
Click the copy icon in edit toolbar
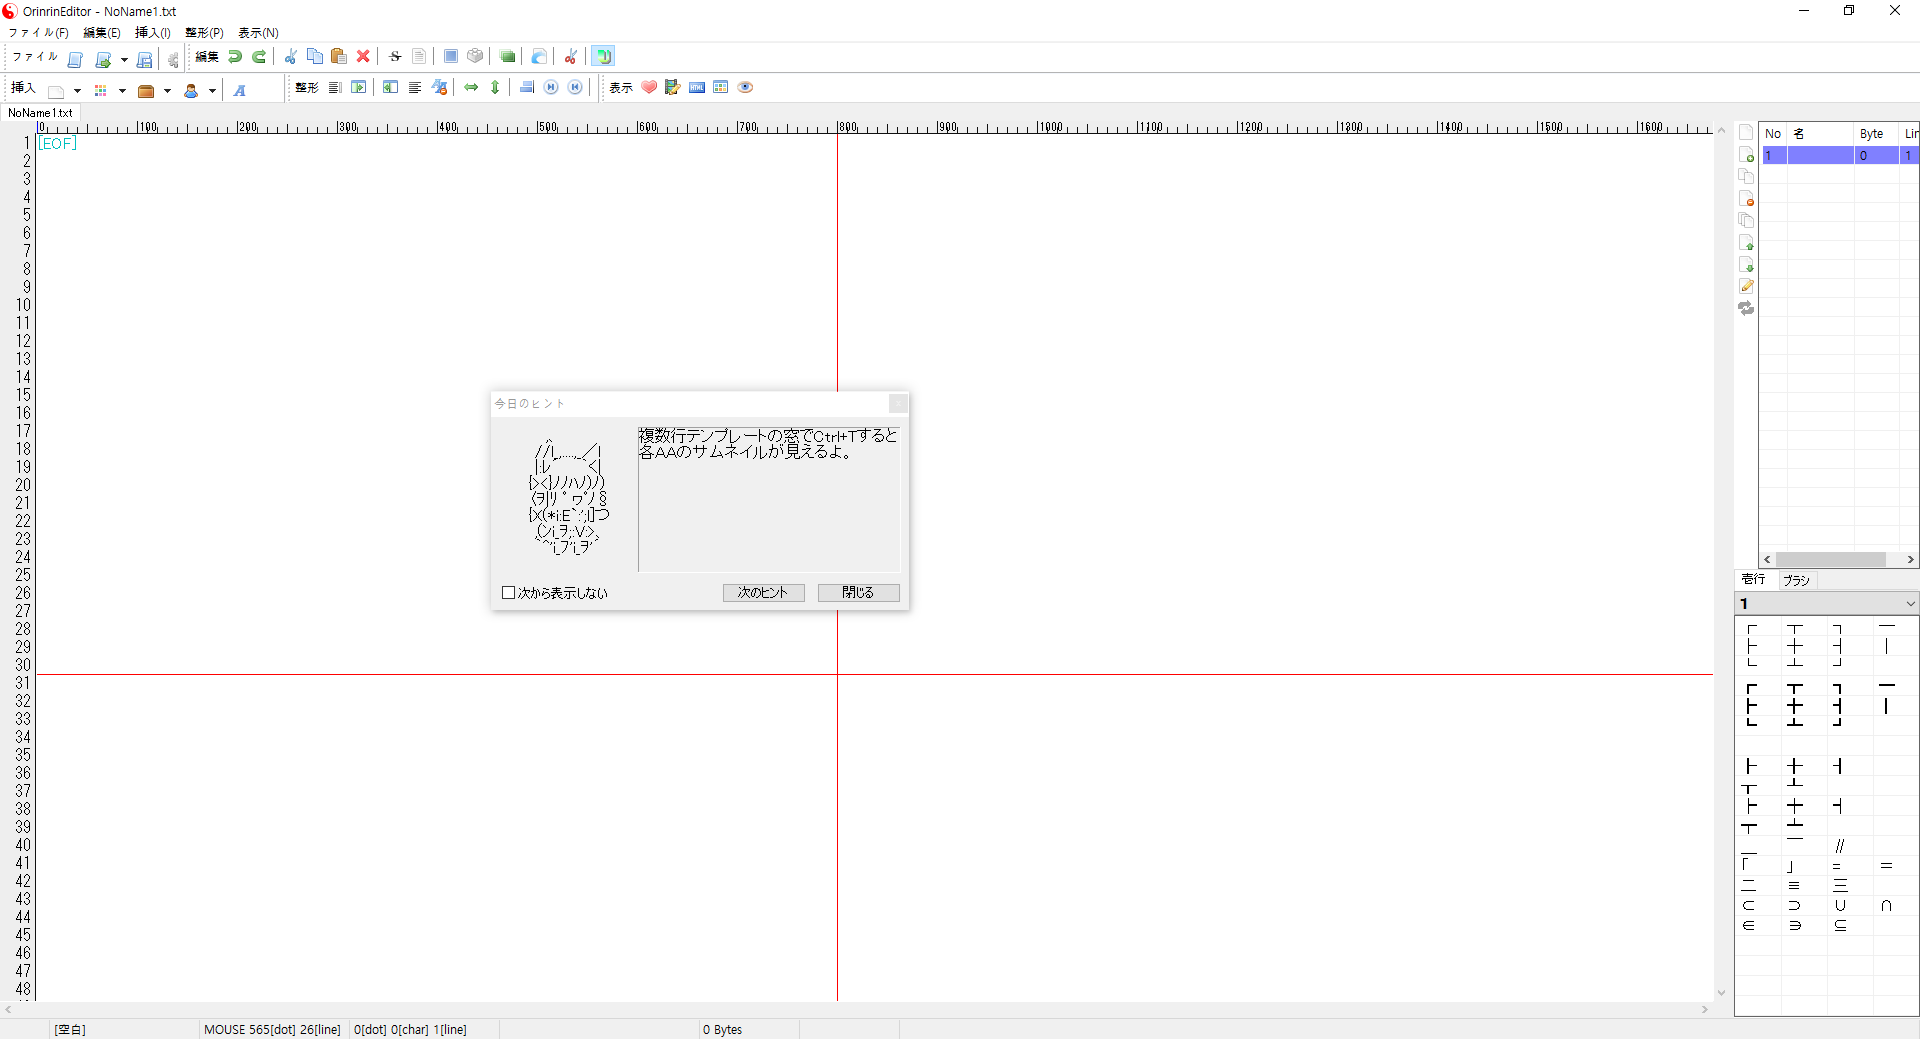[315, 57]
